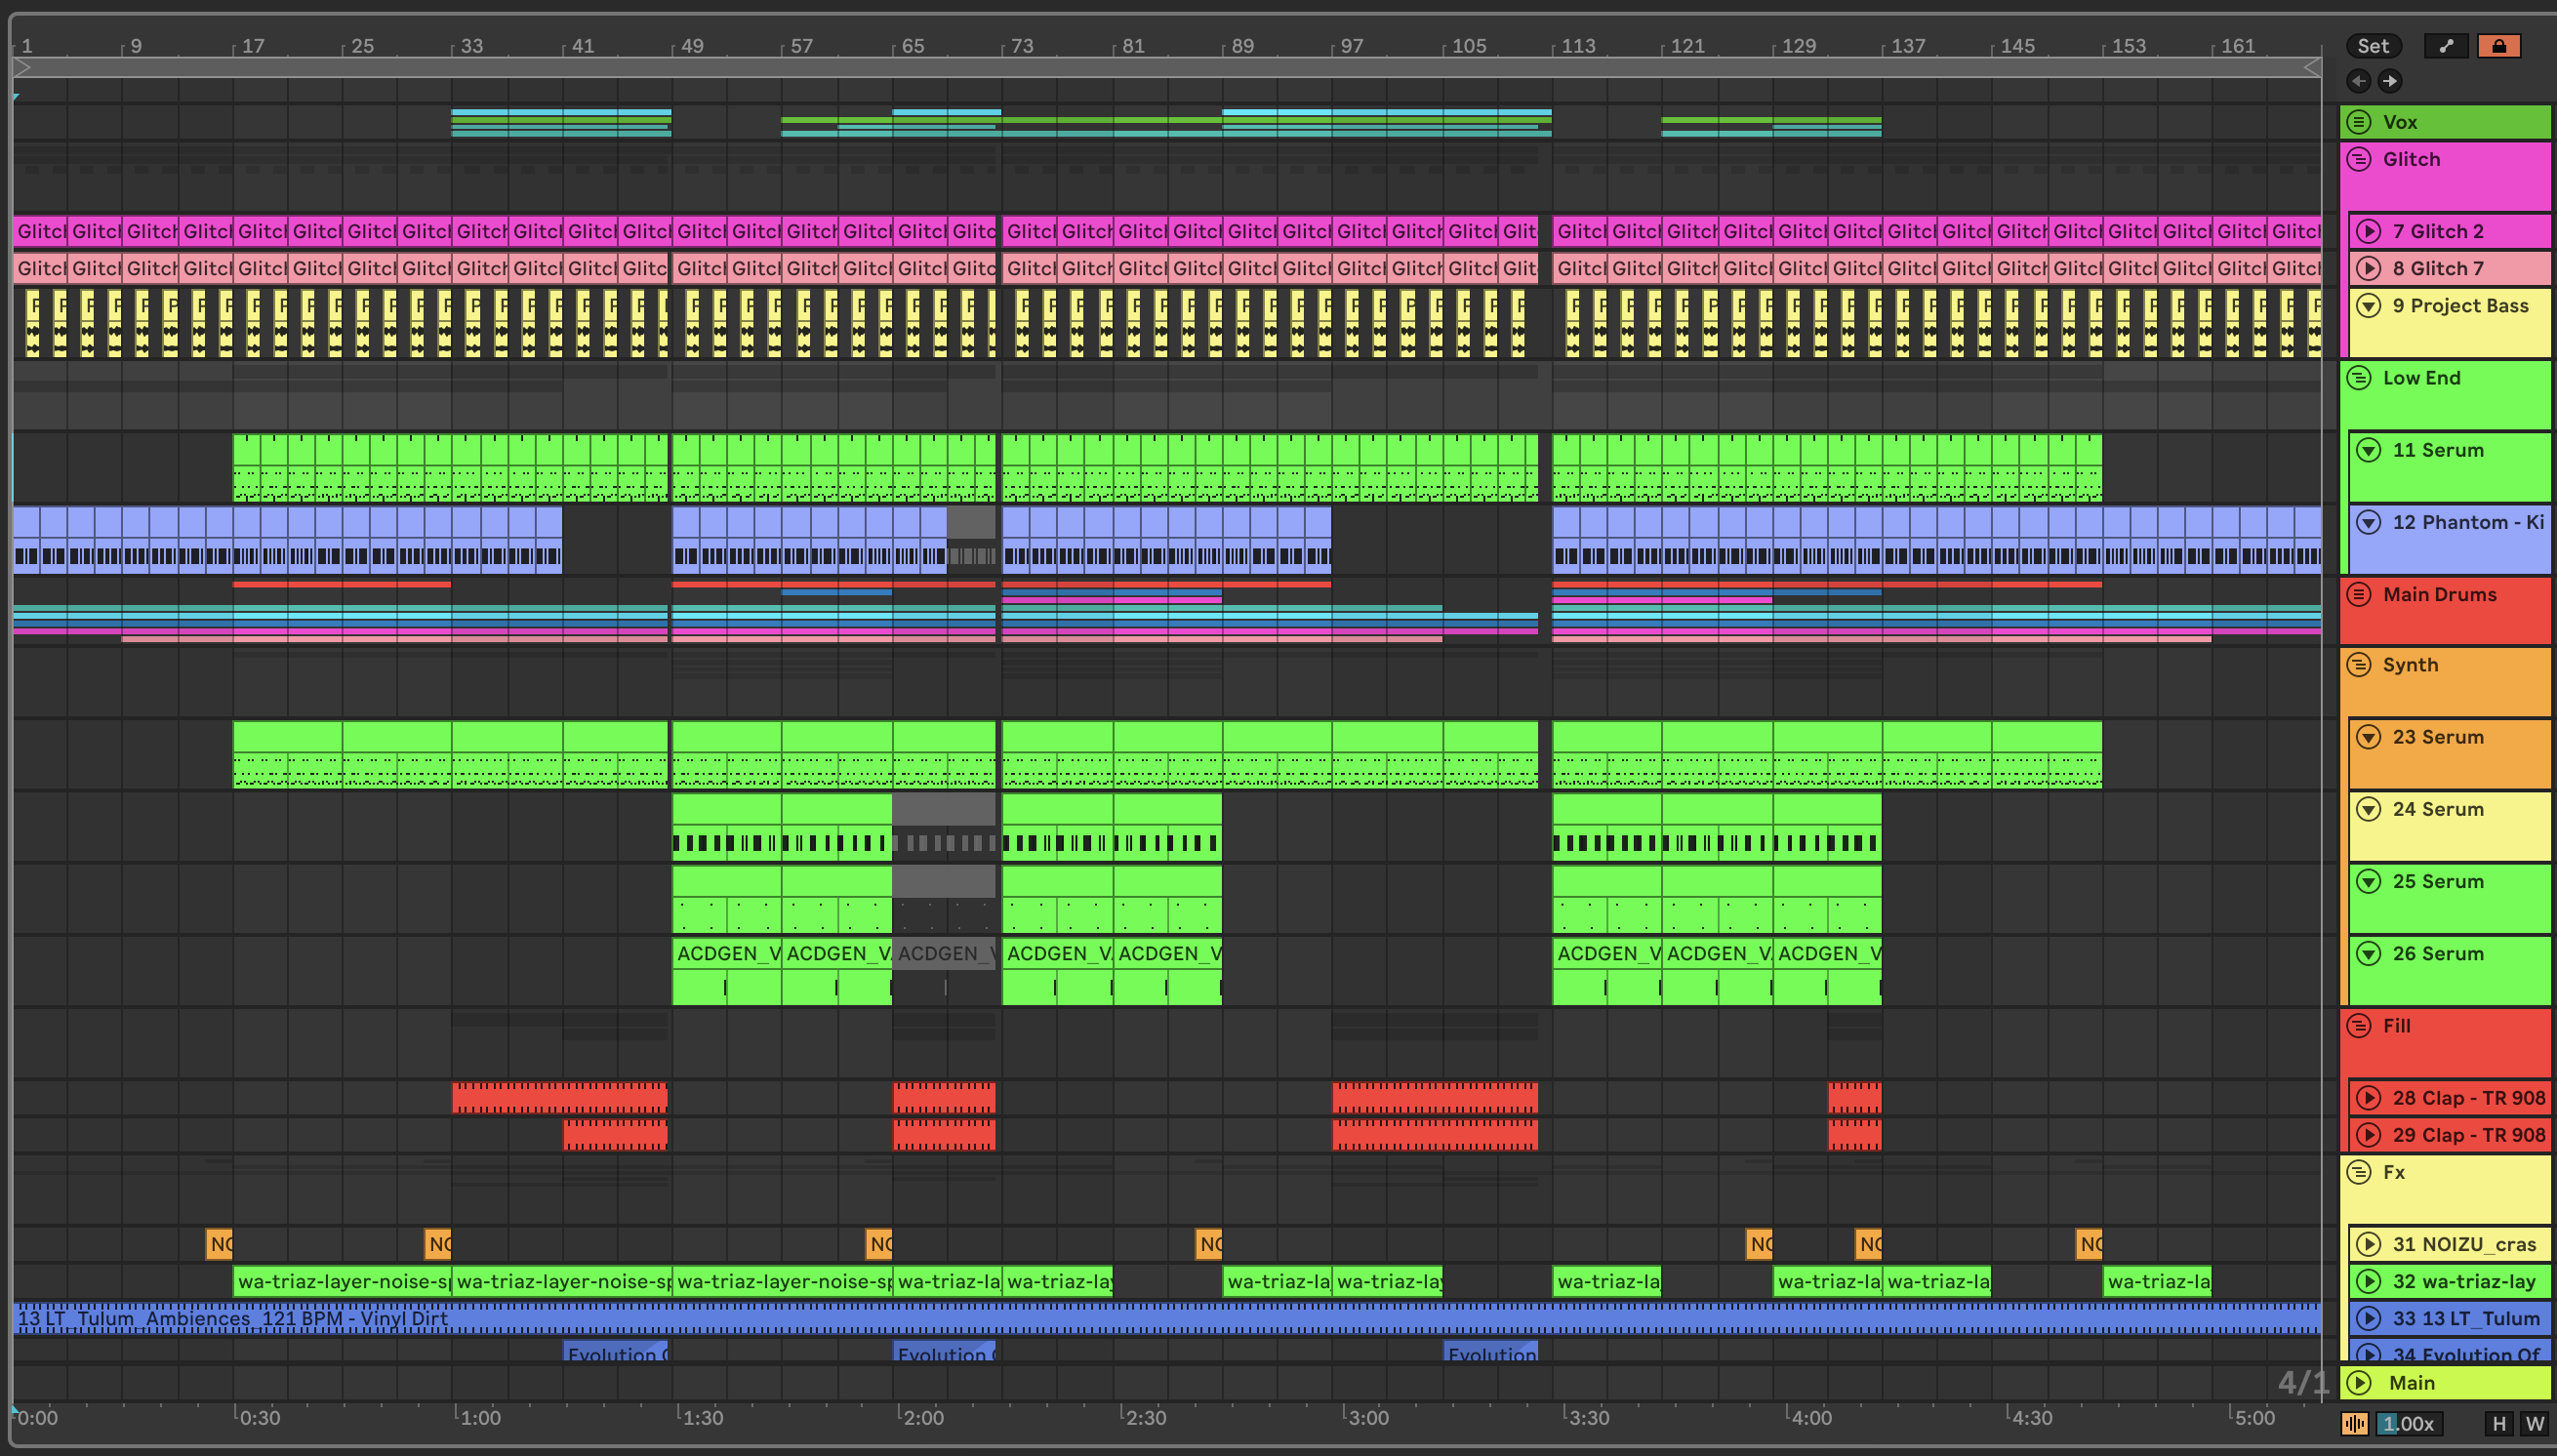The width and height of the screenshot is (2557, 1456).
Task: Select the first Evolution clip near bar 41
Action: coord(615,1352)
